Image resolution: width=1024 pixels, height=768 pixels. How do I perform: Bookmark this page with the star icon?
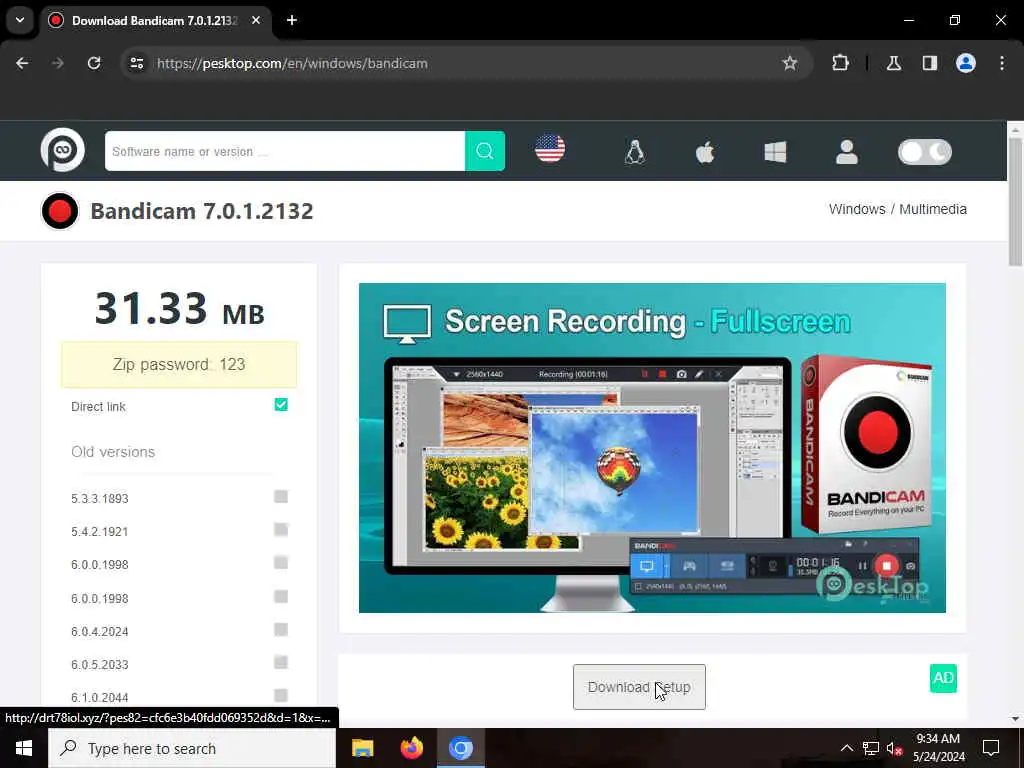[790, 63]
